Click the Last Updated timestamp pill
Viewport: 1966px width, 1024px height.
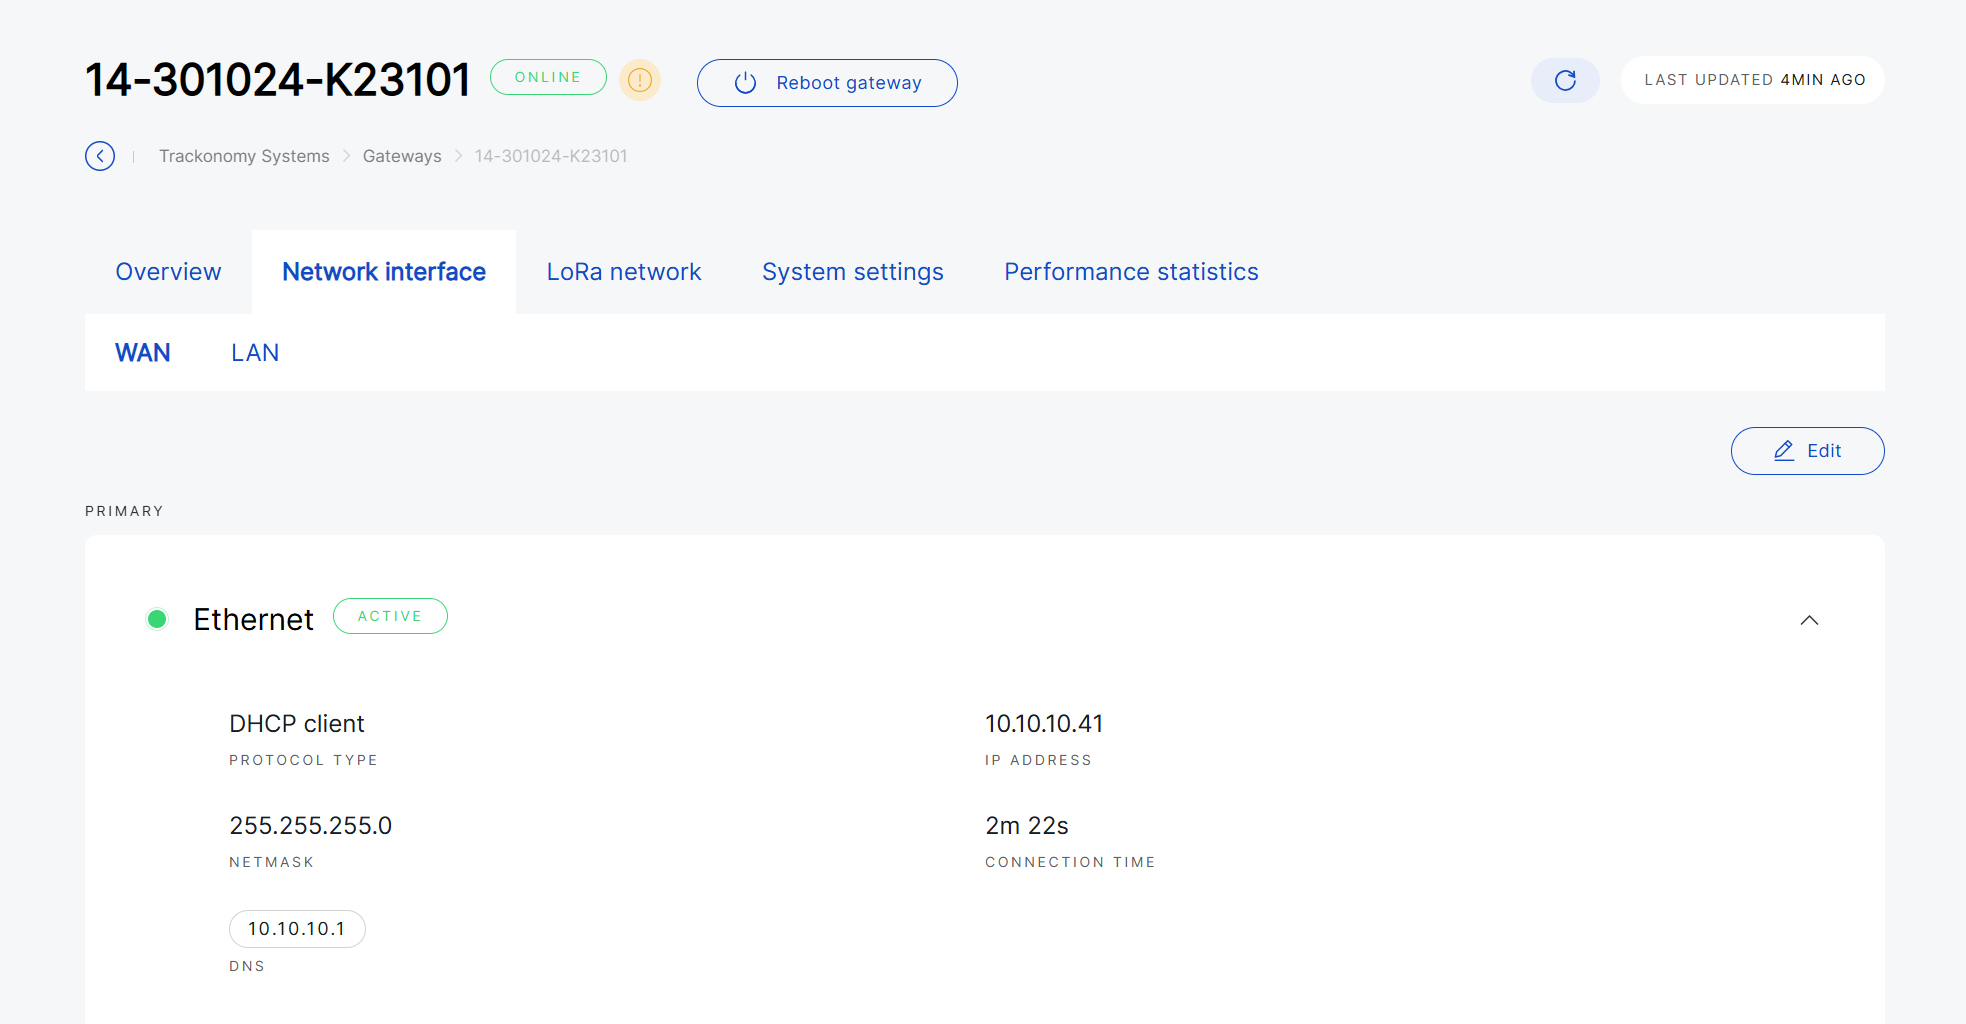1753,80
